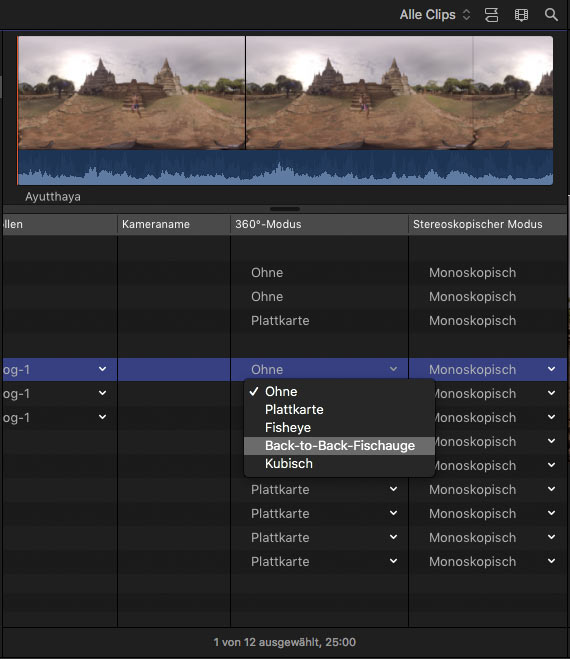
Task: Expand the highlighted og-1 row dropdown
Action: pos(102,369)
